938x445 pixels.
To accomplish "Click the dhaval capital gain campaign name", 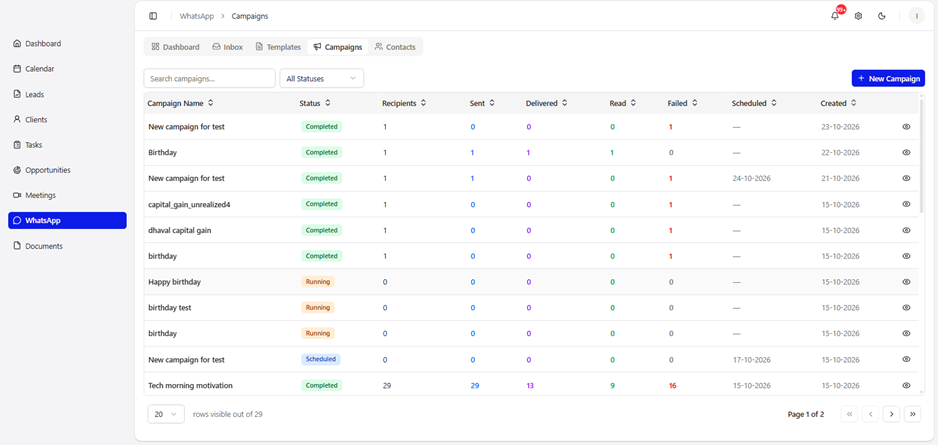I will click(x=179, y=230).
